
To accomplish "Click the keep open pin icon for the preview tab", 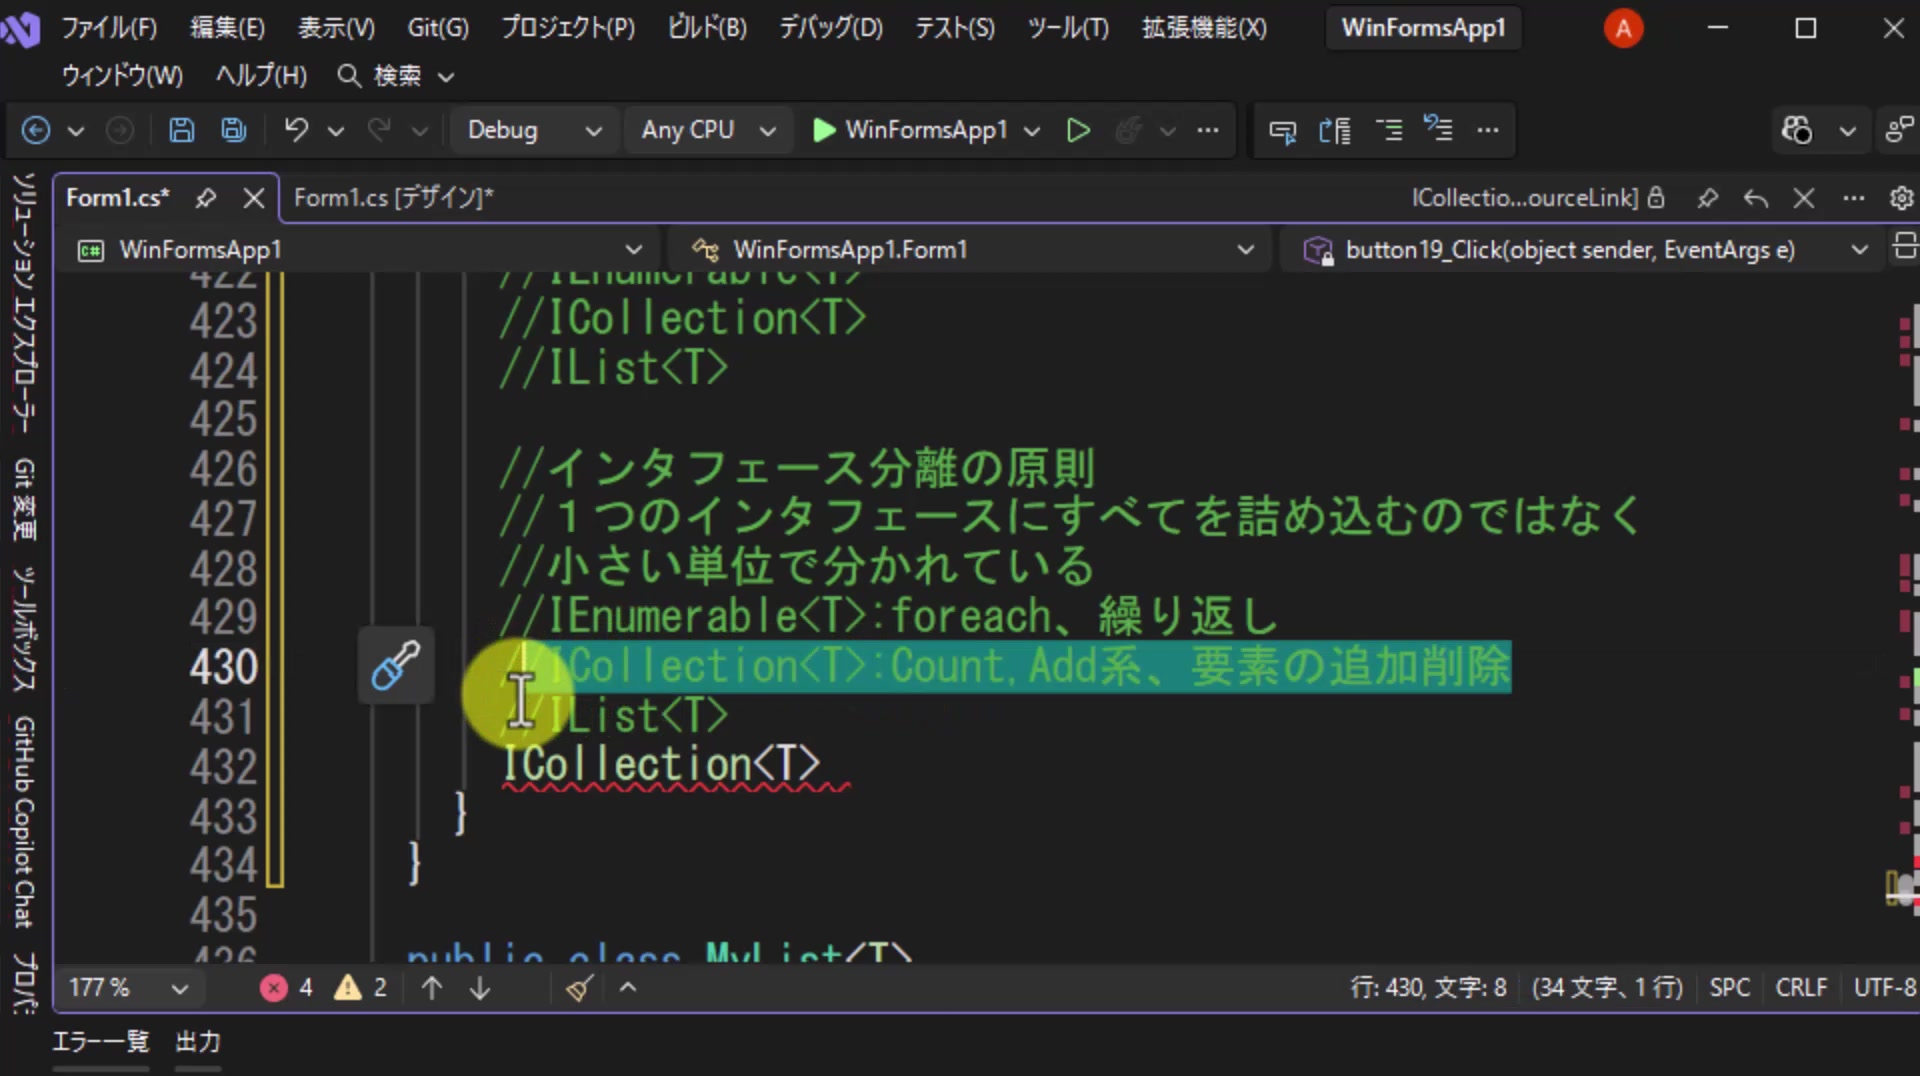I will 1708,198.
